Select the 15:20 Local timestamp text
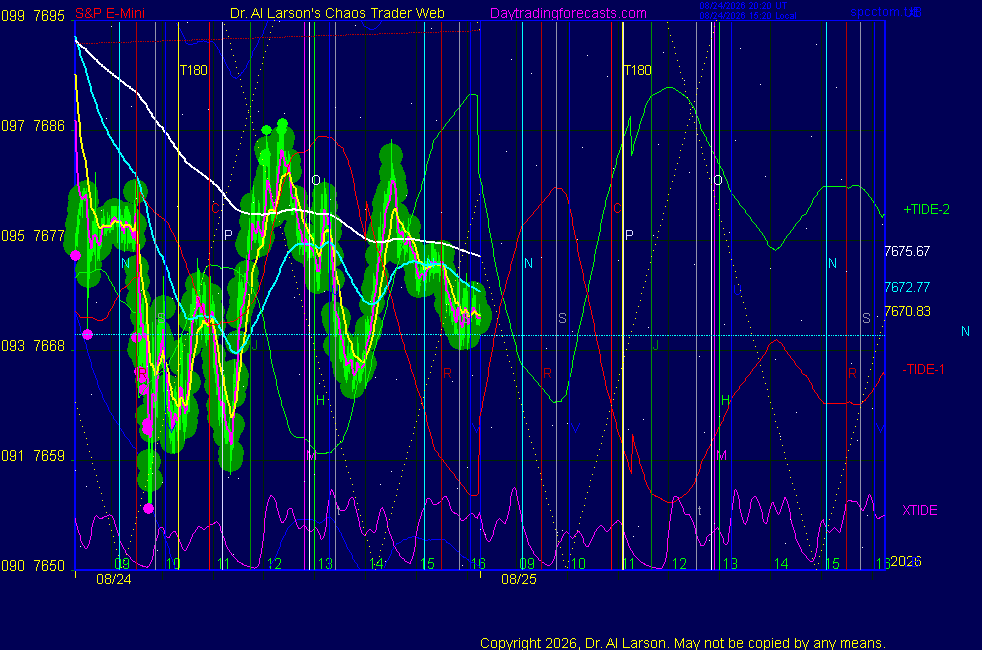The image size is (982, 650). coord(748,16)
